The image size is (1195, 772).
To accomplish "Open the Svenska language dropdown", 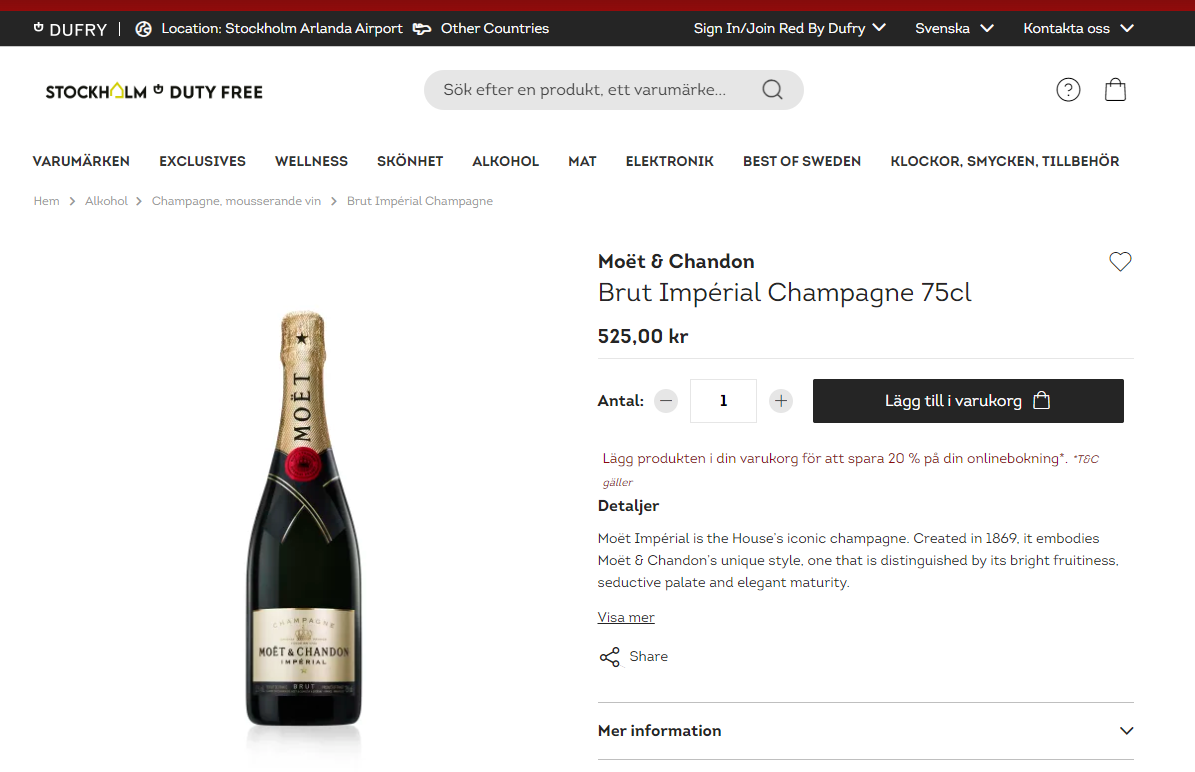I will 954,29.
